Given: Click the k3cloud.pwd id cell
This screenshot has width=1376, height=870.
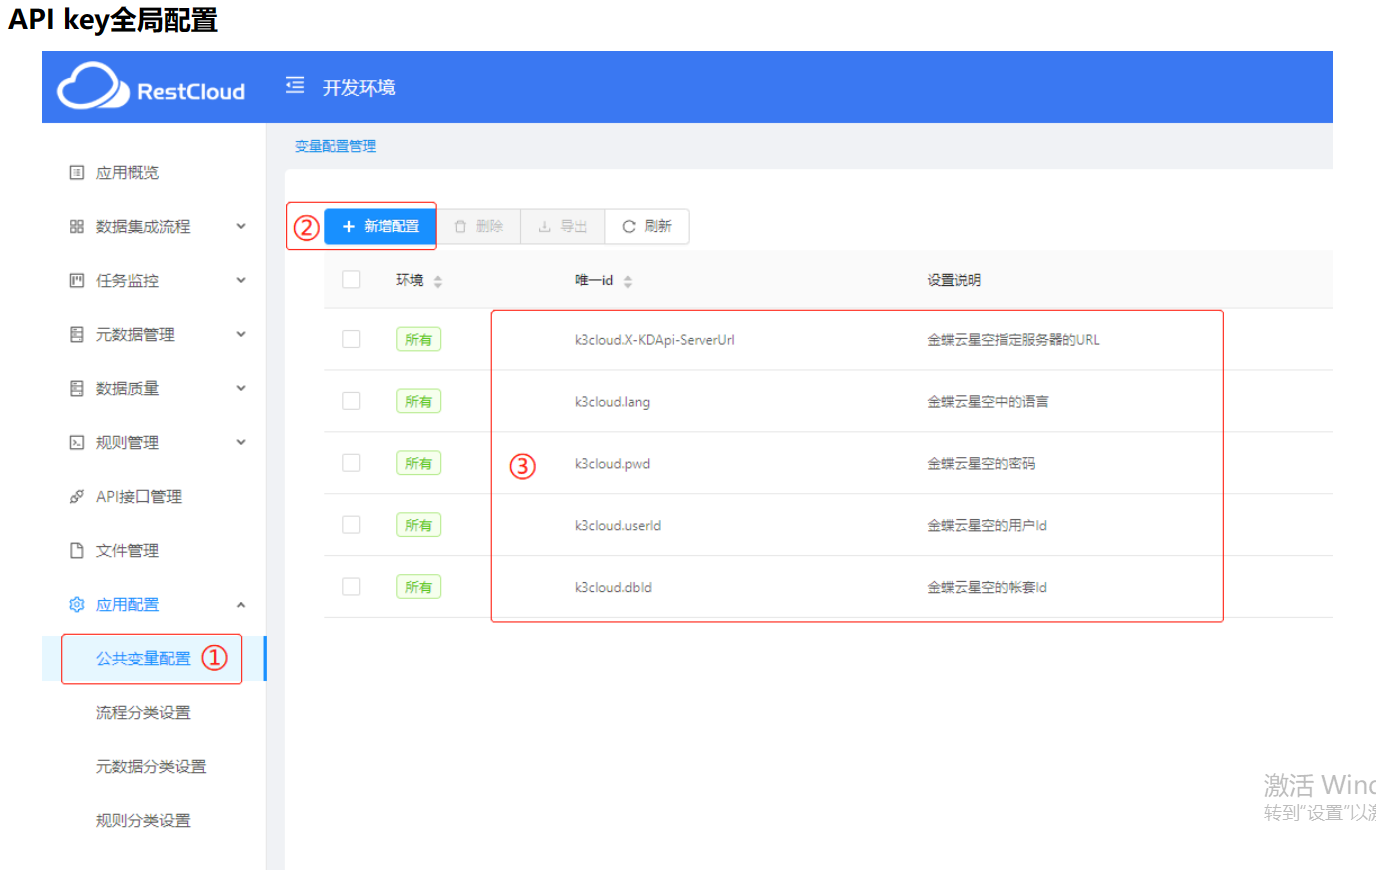Looking at the screenshot, I should (612, 464).
